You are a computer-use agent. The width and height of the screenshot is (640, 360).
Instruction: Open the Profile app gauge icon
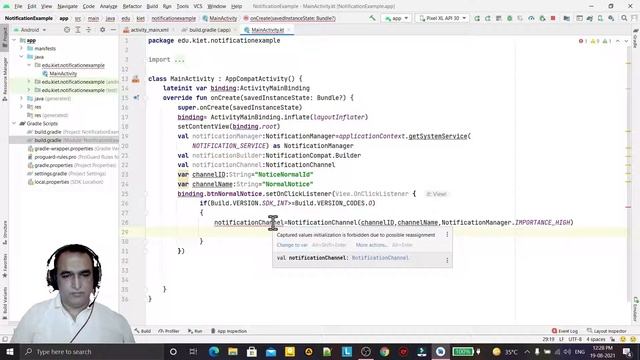531,18
